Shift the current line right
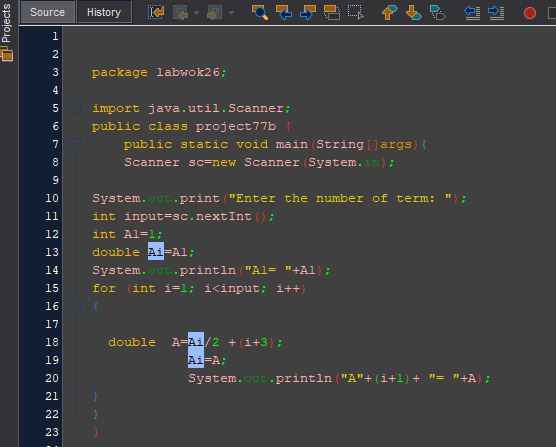This screenshot has width=556, height=447. click(x=496, y=12)
